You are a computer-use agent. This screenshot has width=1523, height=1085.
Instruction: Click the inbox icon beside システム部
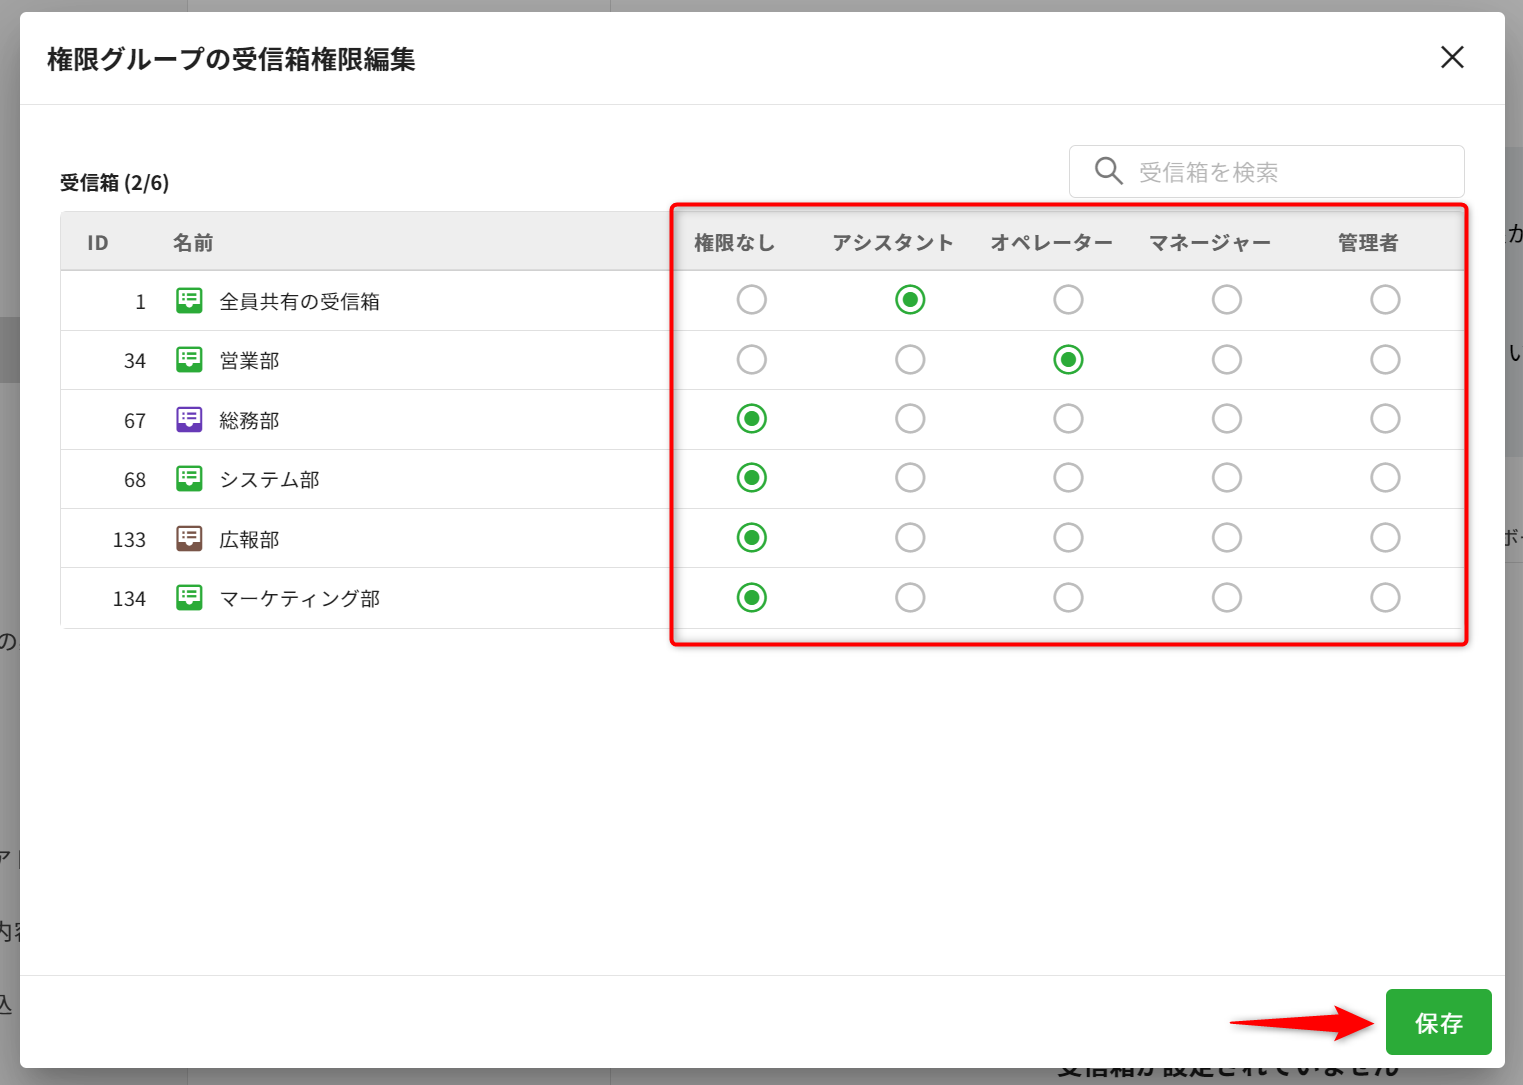coord(189,479)
